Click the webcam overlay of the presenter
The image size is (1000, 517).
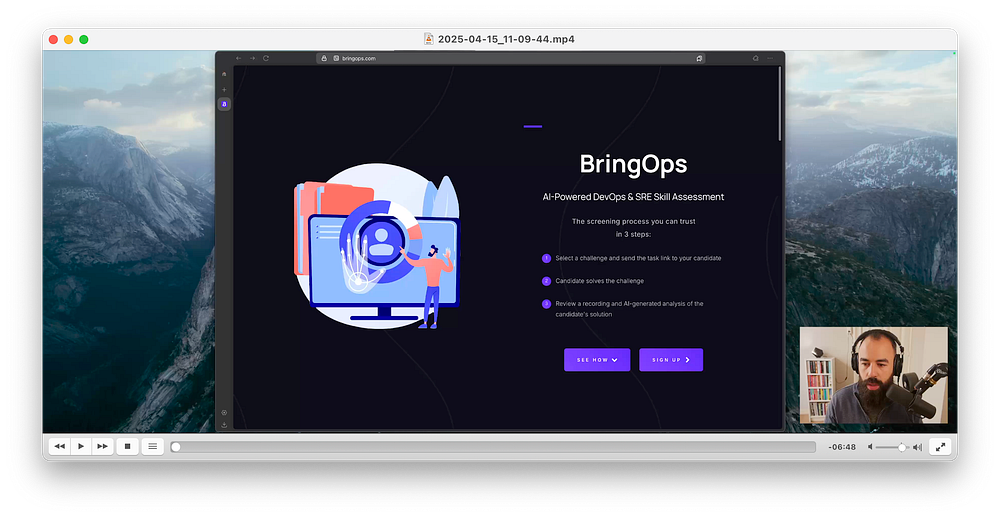874,375
